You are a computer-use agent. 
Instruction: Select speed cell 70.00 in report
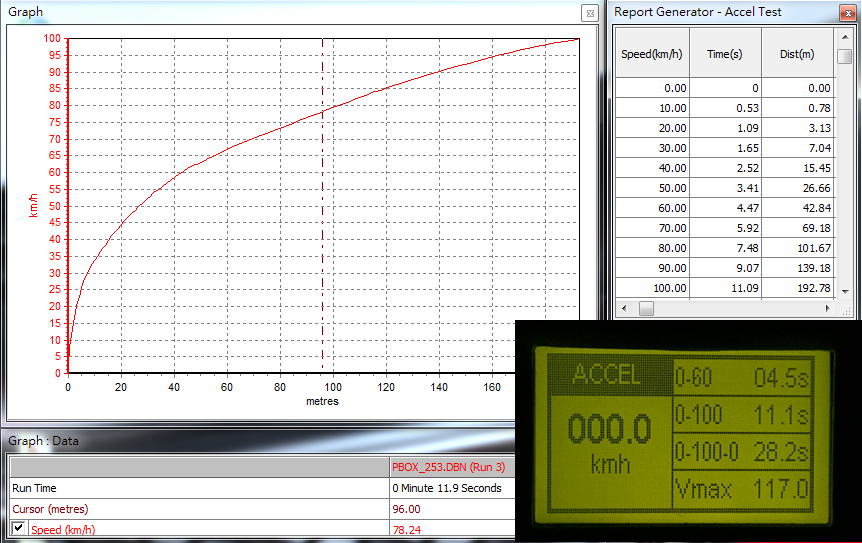click(x=652, y=228)
